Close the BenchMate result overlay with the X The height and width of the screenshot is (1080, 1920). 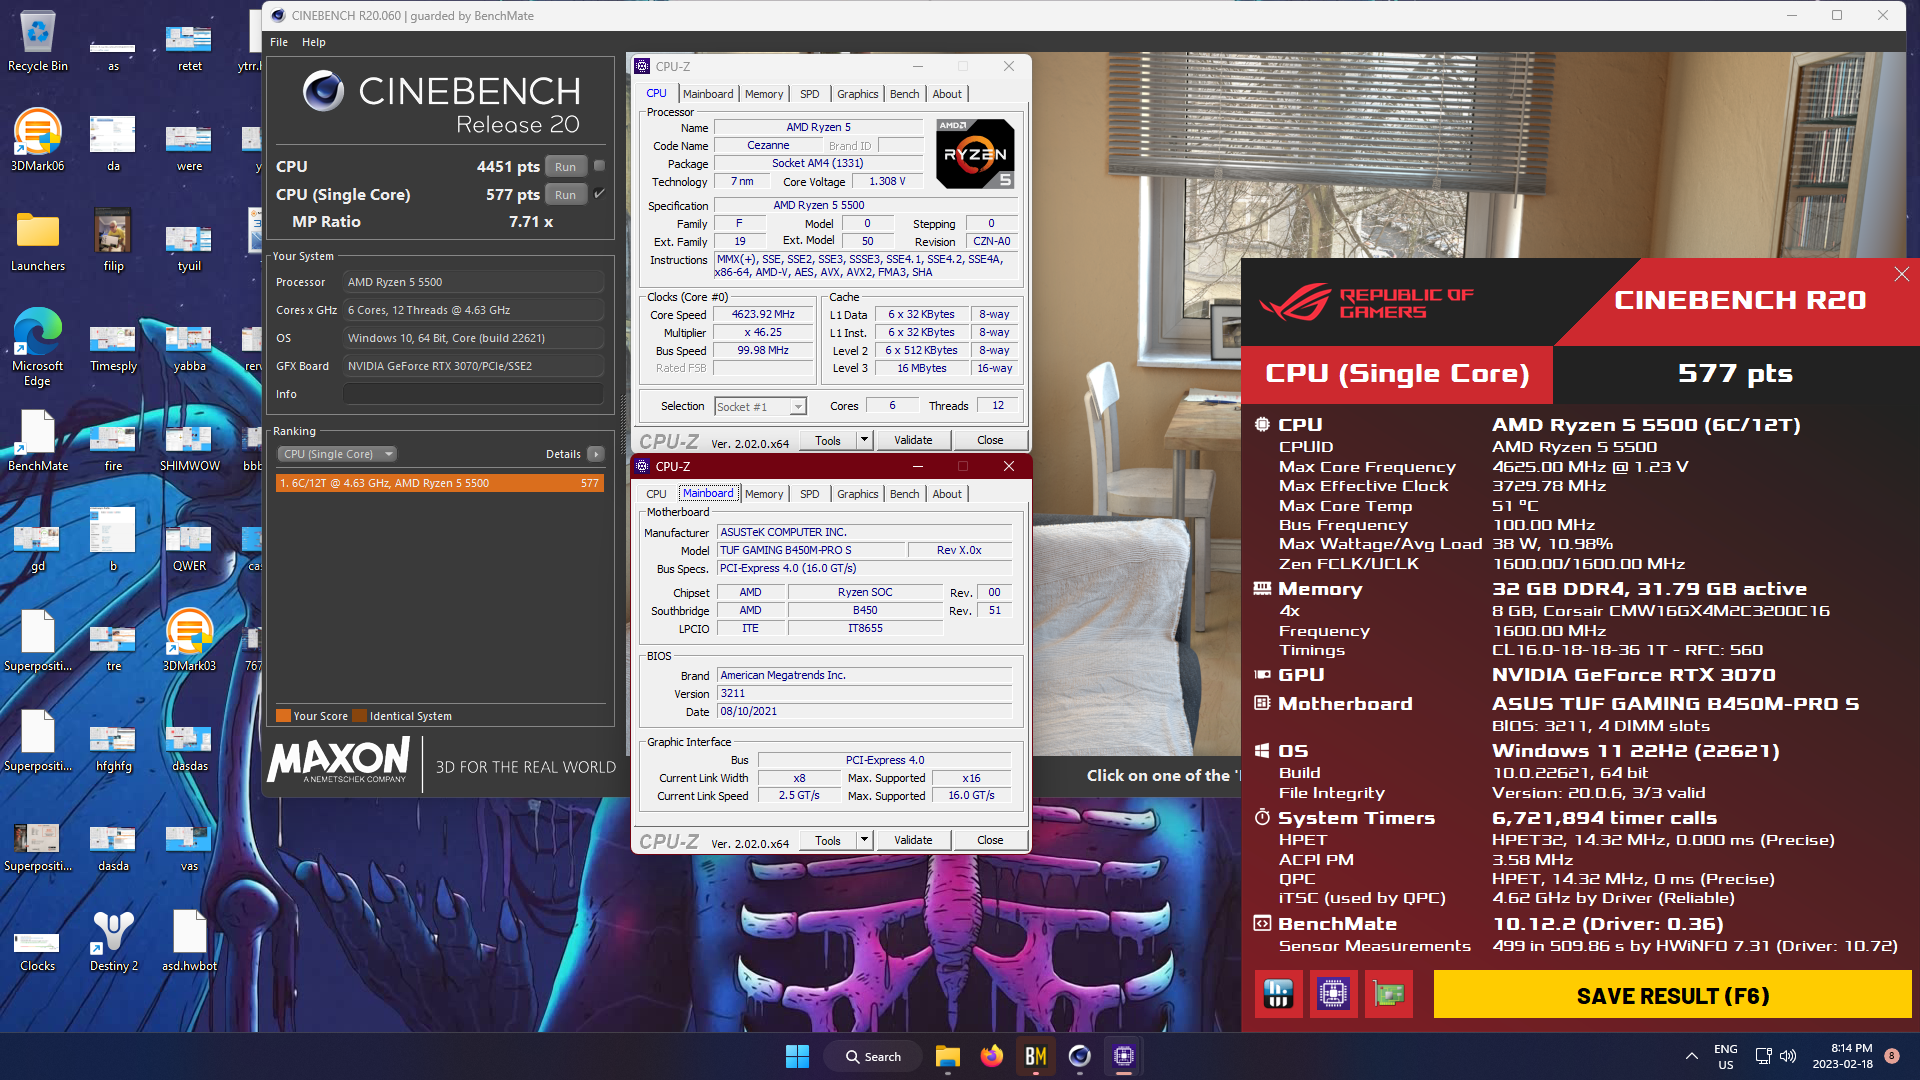pos(1901,274)
